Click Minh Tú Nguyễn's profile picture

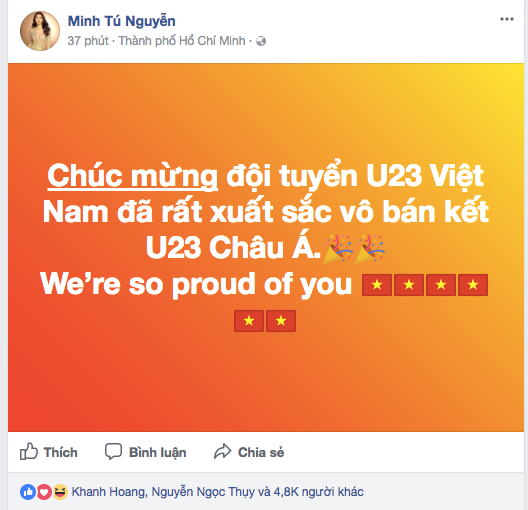[x=40, y=31]
